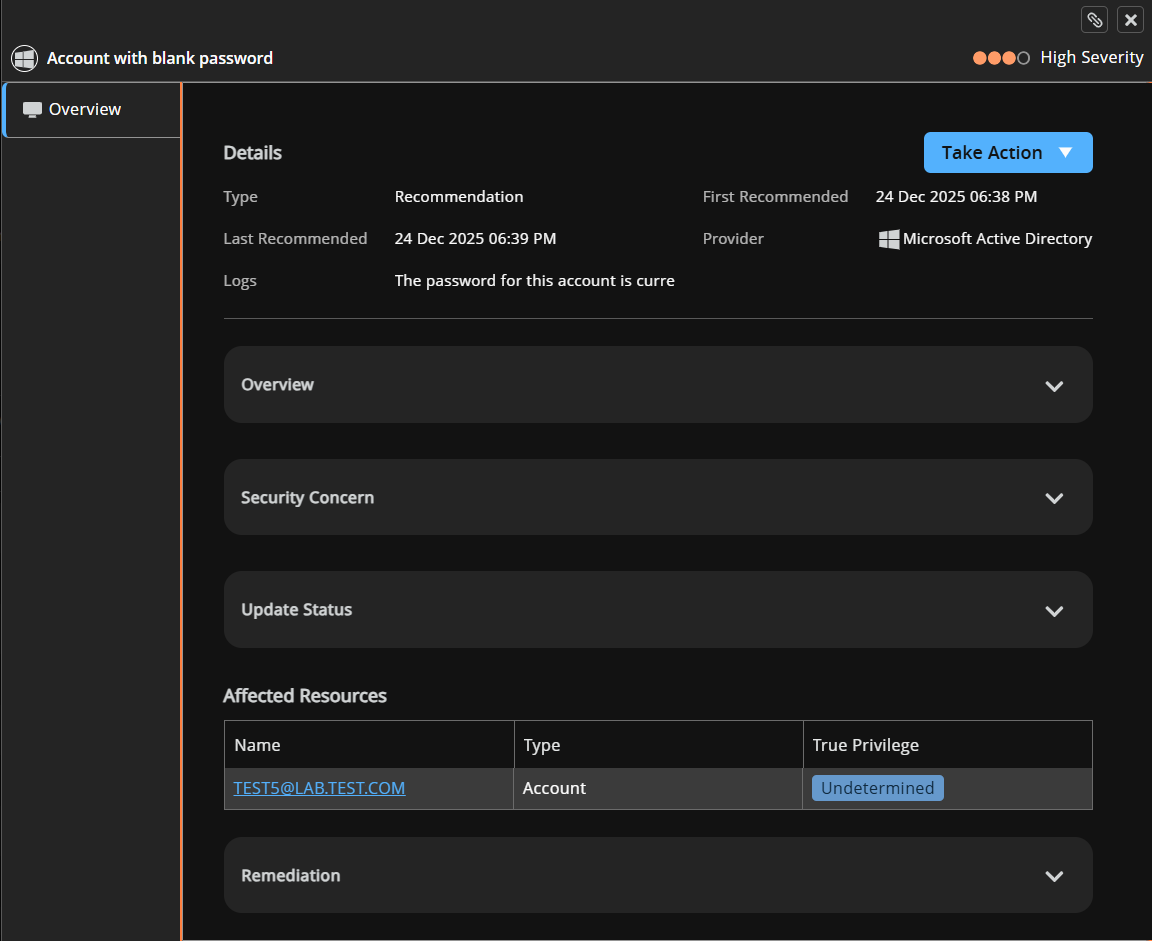Screen dimensions: 1152x941
Task: Click the Account with blank password title
Action: click(x=159, y=58)
